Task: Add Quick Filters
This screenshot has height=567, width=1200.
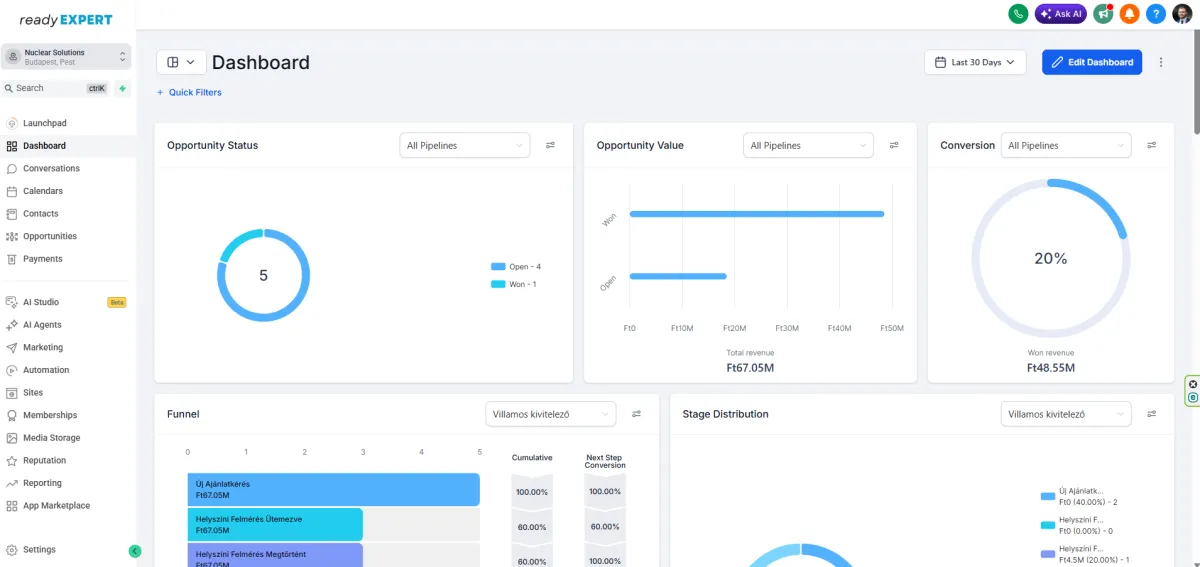Action: point(189,92)
